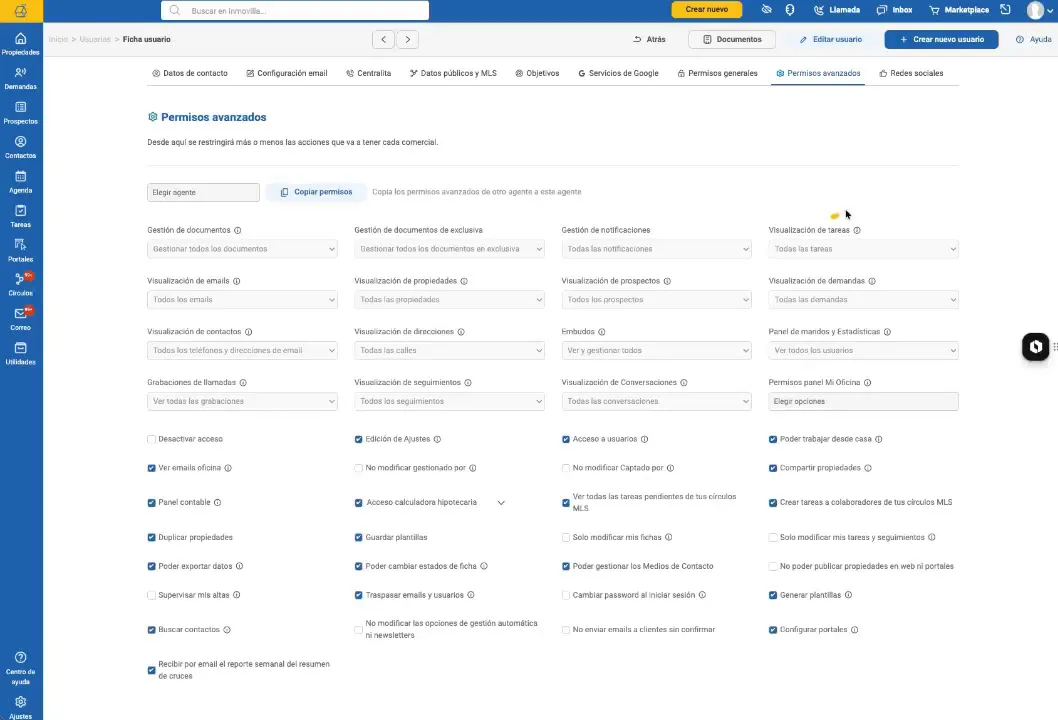Open Correo in the sidebar
Viewport: 1058px width, 720px height.
point(21,319)
